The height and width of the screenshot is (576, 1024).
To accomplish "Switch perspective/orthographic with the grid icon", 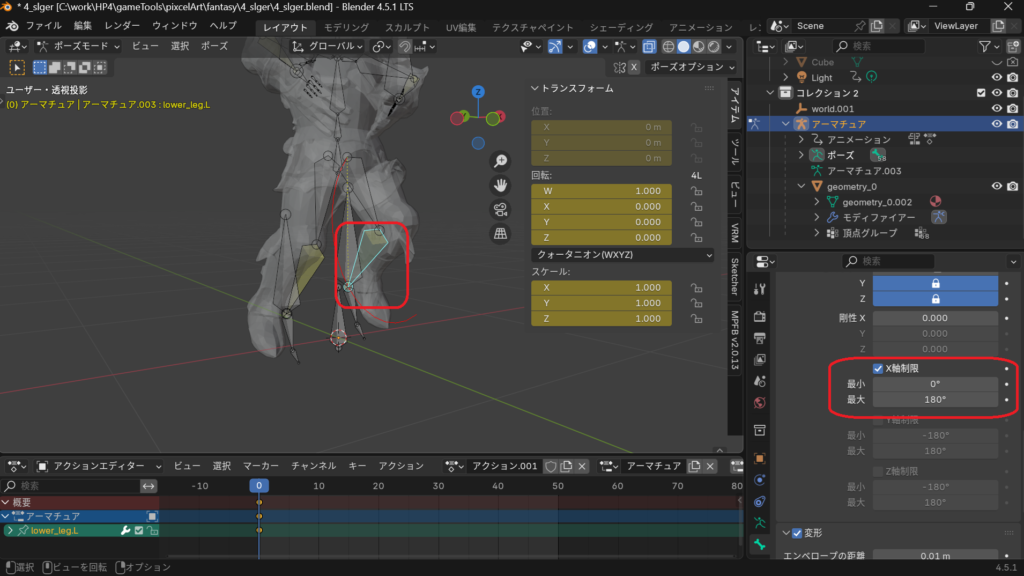I will click(501, 233).
